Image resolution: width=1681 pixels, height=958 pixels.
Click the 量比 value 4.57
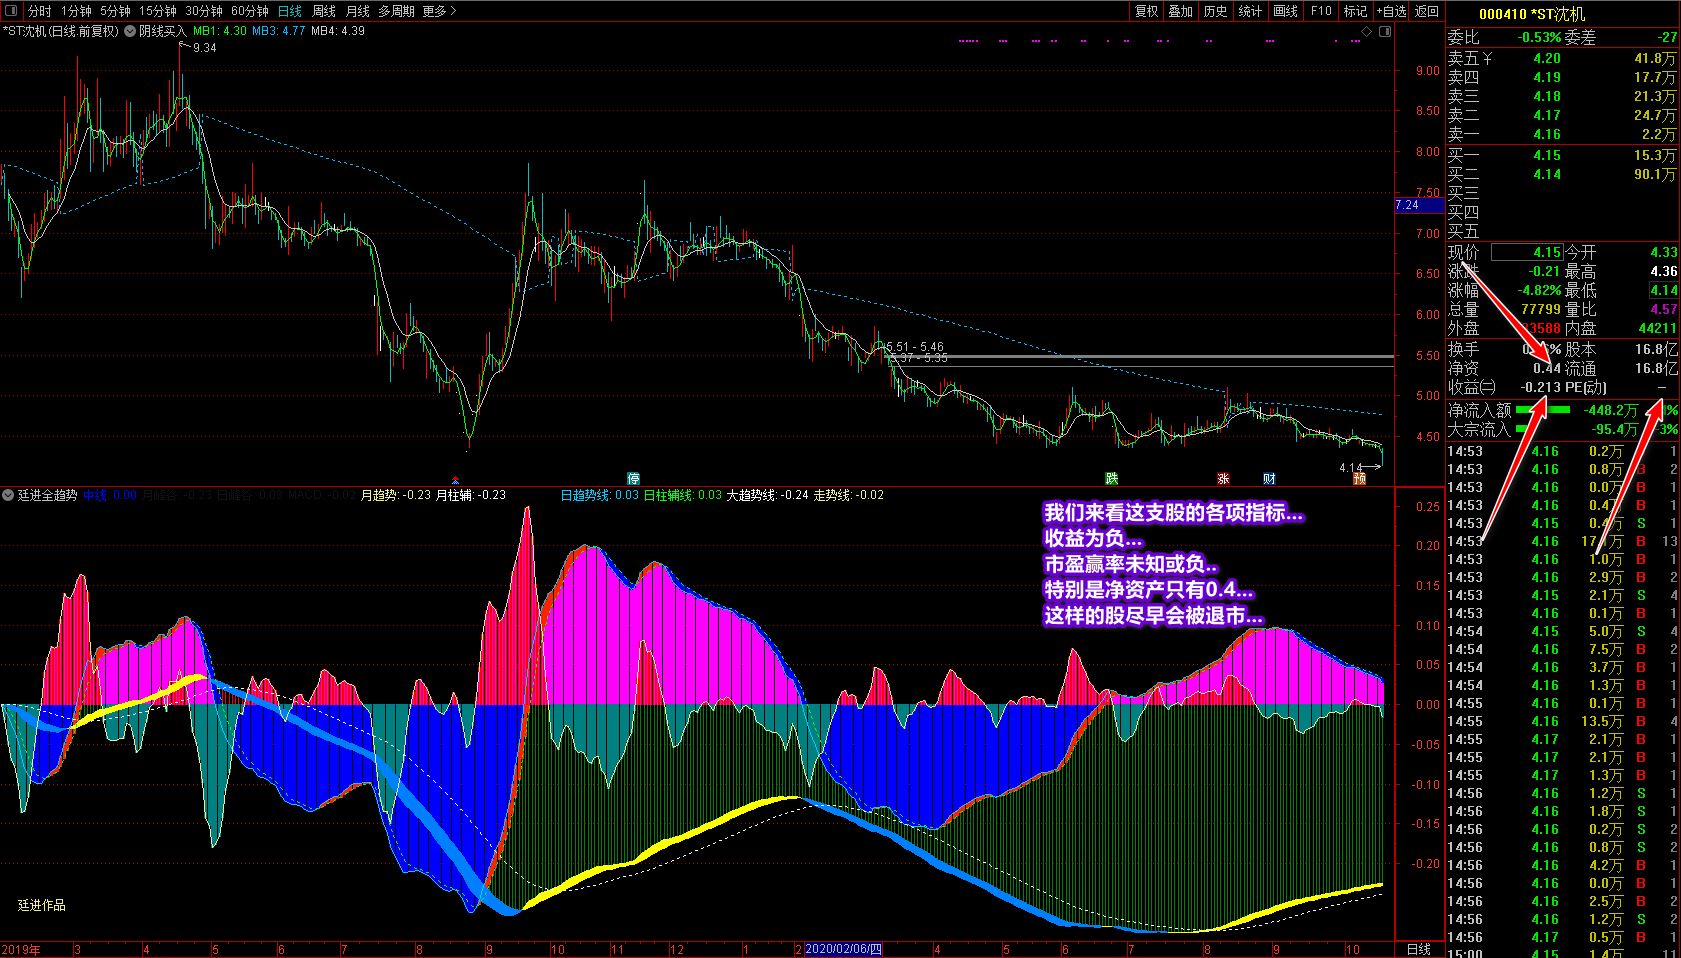(1664, 309)
